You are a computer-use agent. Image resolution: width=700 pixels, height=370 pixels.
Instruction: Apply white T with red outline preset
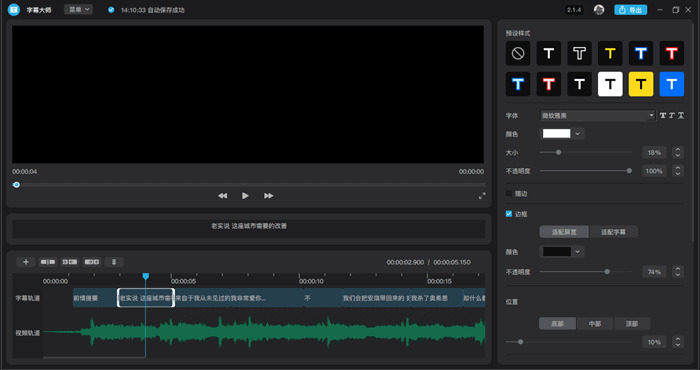click(x=549, y=84)
